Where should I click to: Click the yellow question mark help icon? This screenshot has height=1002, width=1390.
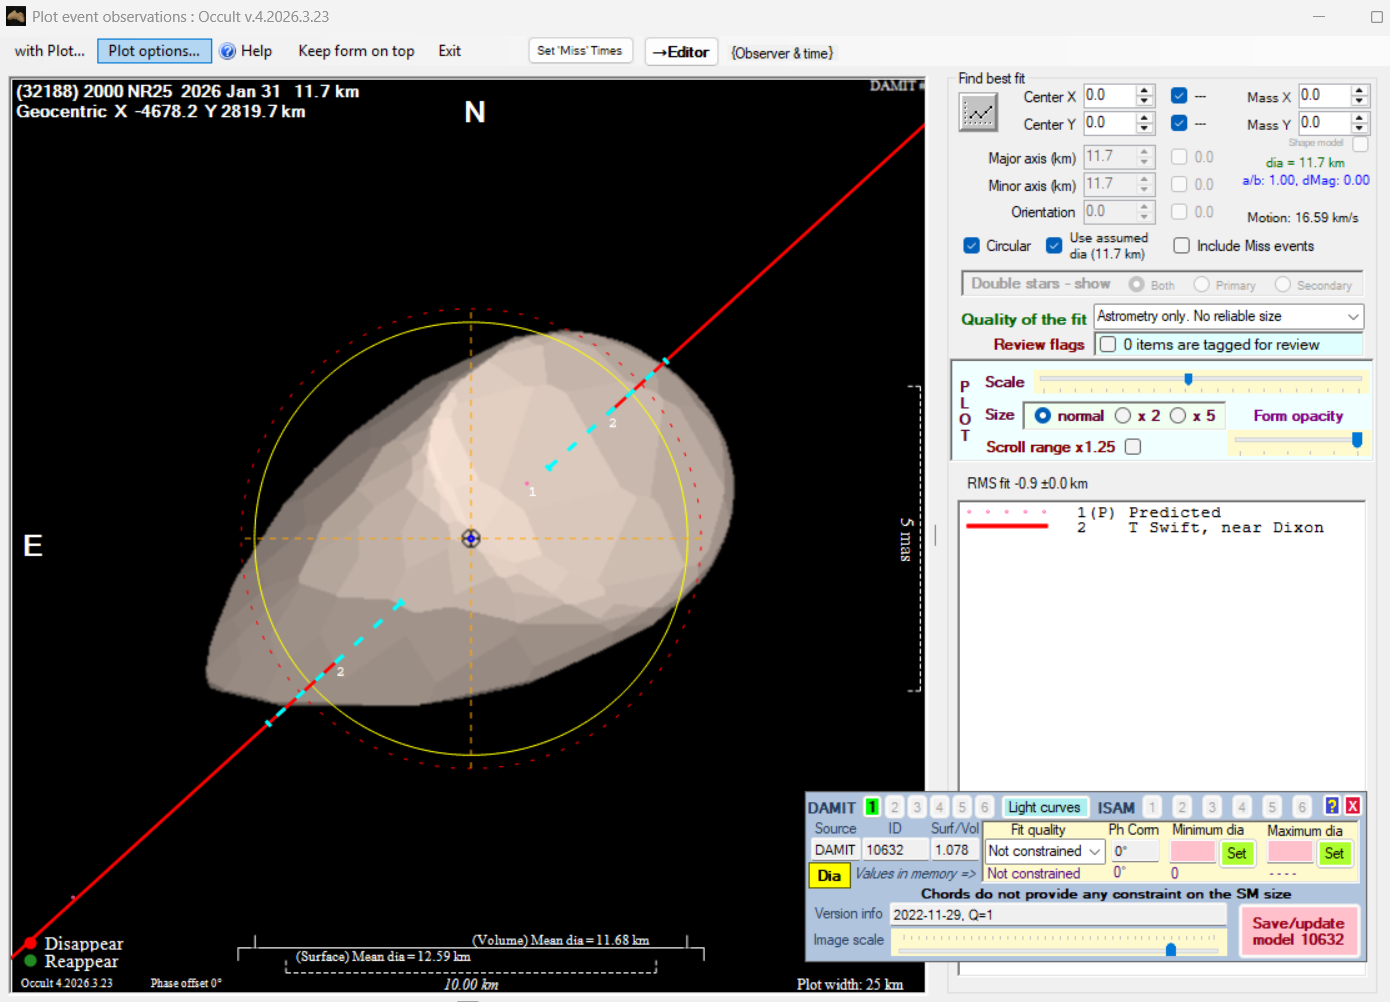1331,806
